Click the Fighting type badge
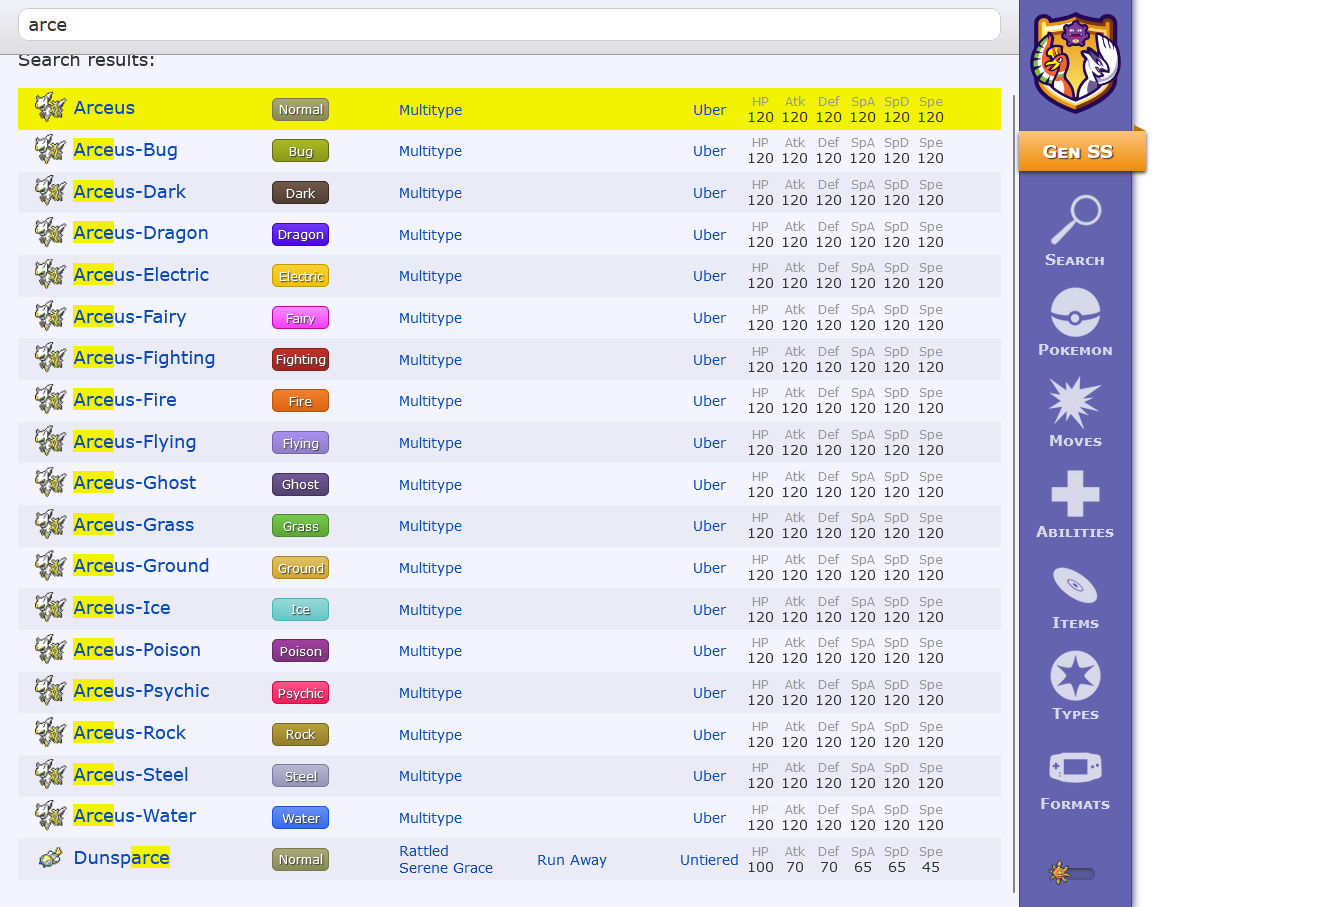Image resolution: width=1317 pixels, height=907 pixels. pos(300,359)
